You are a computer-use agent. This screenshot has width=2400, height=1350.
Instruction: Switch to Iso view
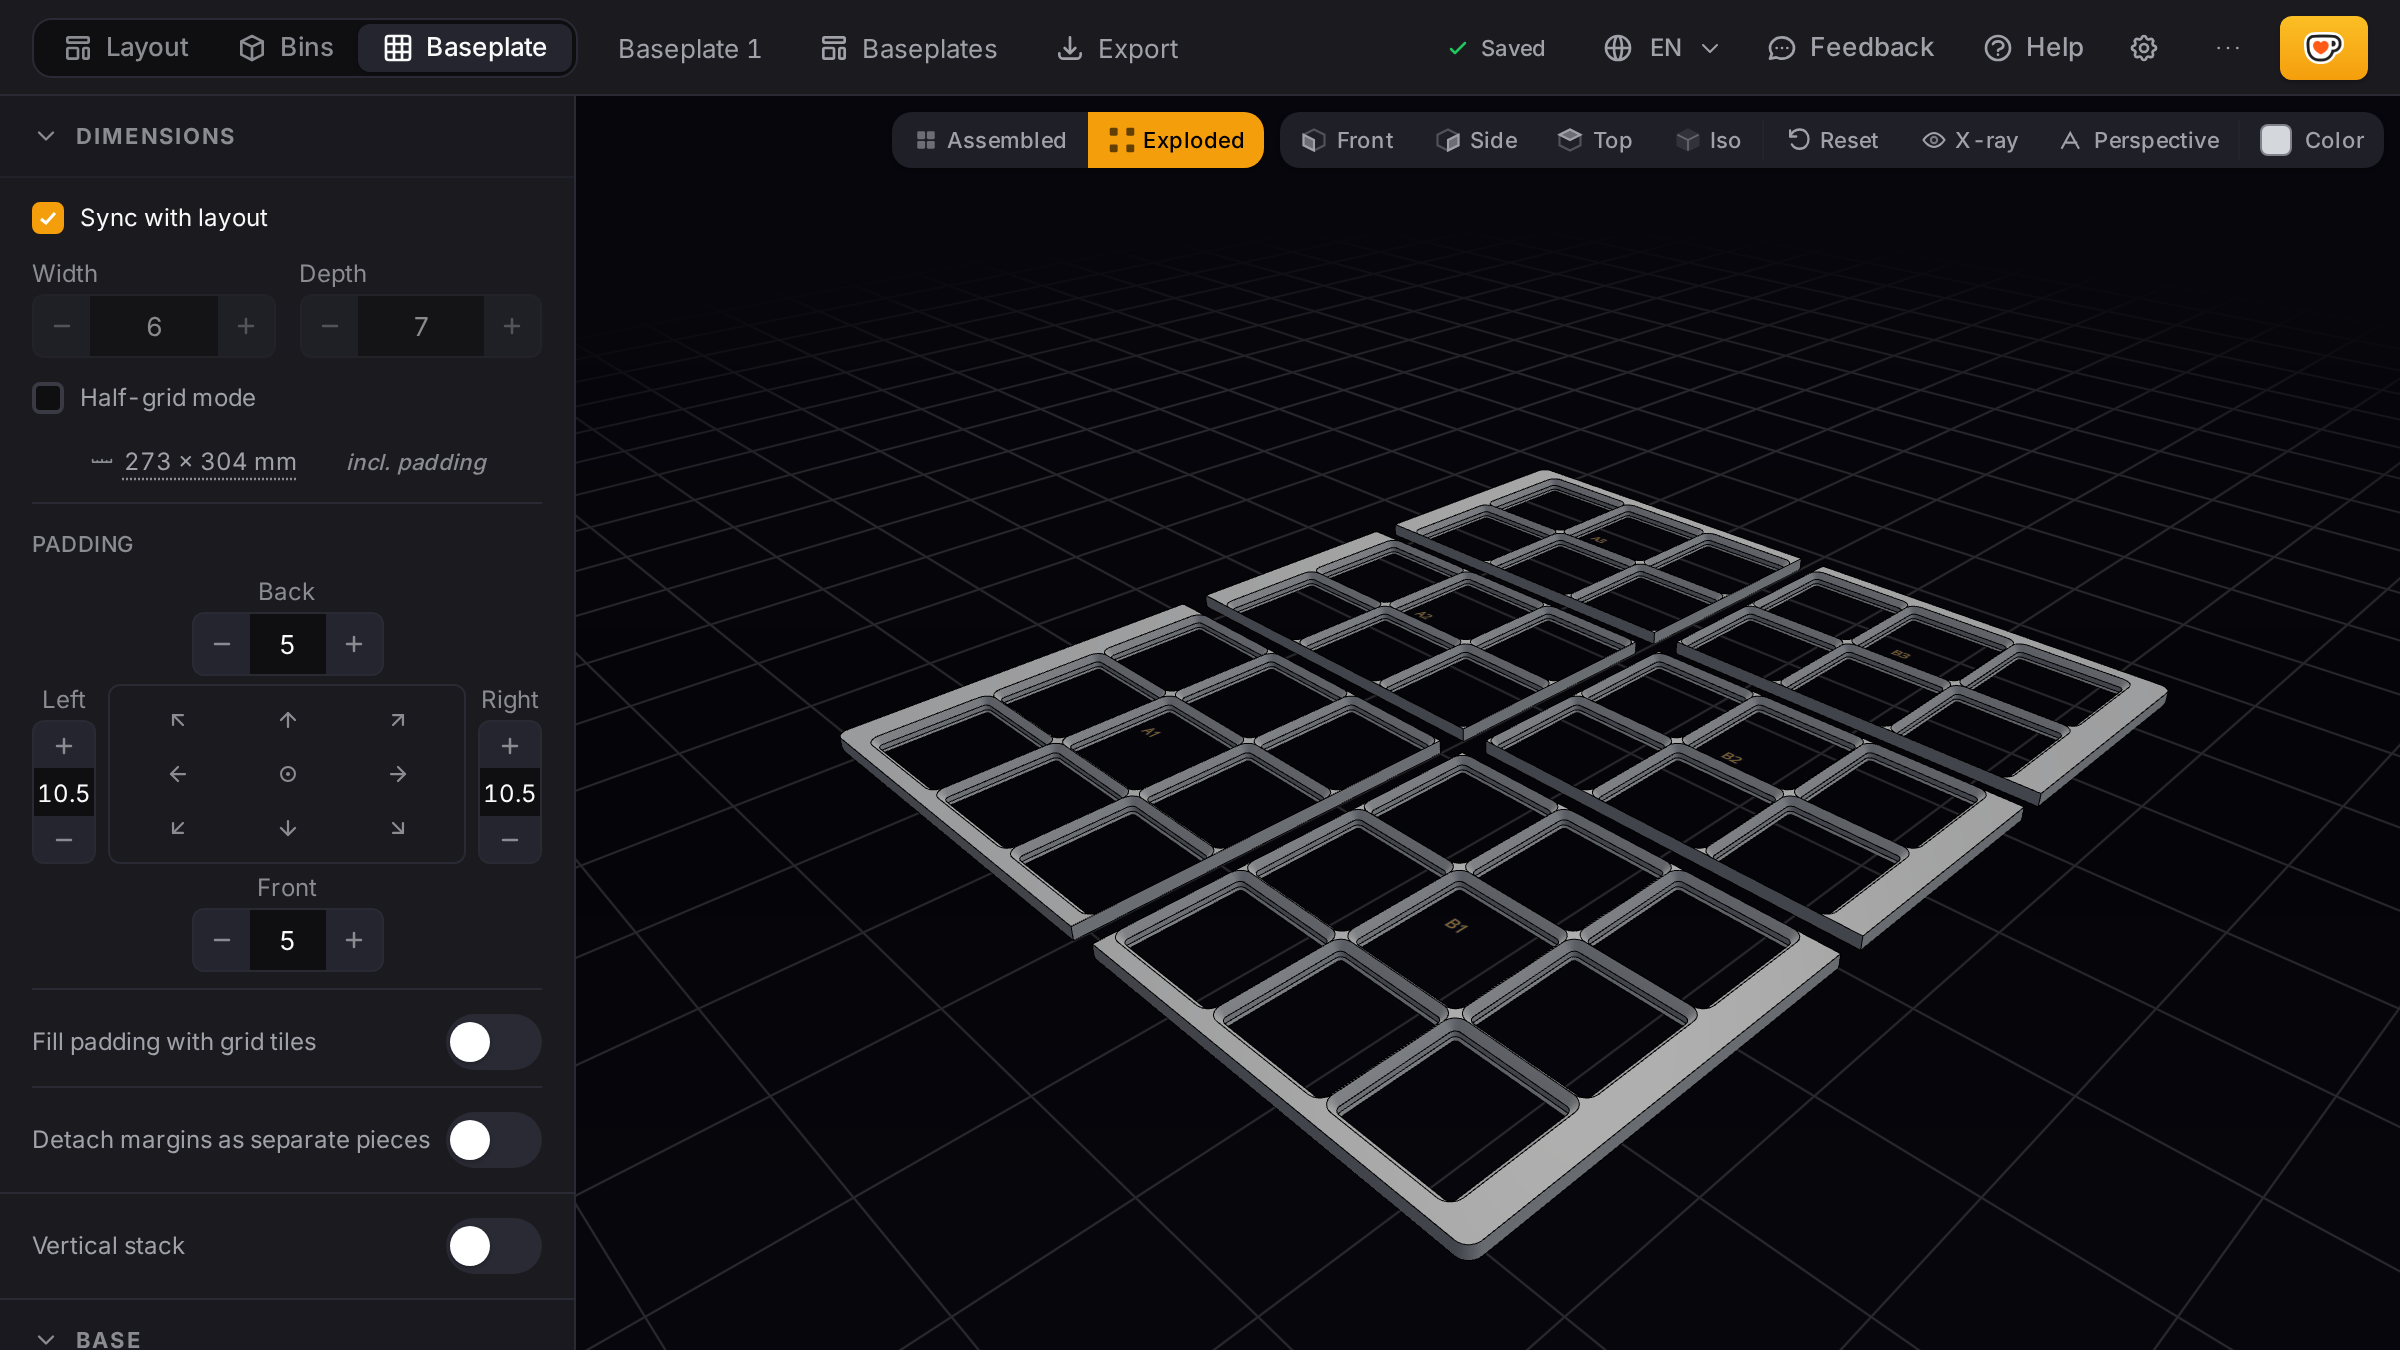coord(1709,140)
